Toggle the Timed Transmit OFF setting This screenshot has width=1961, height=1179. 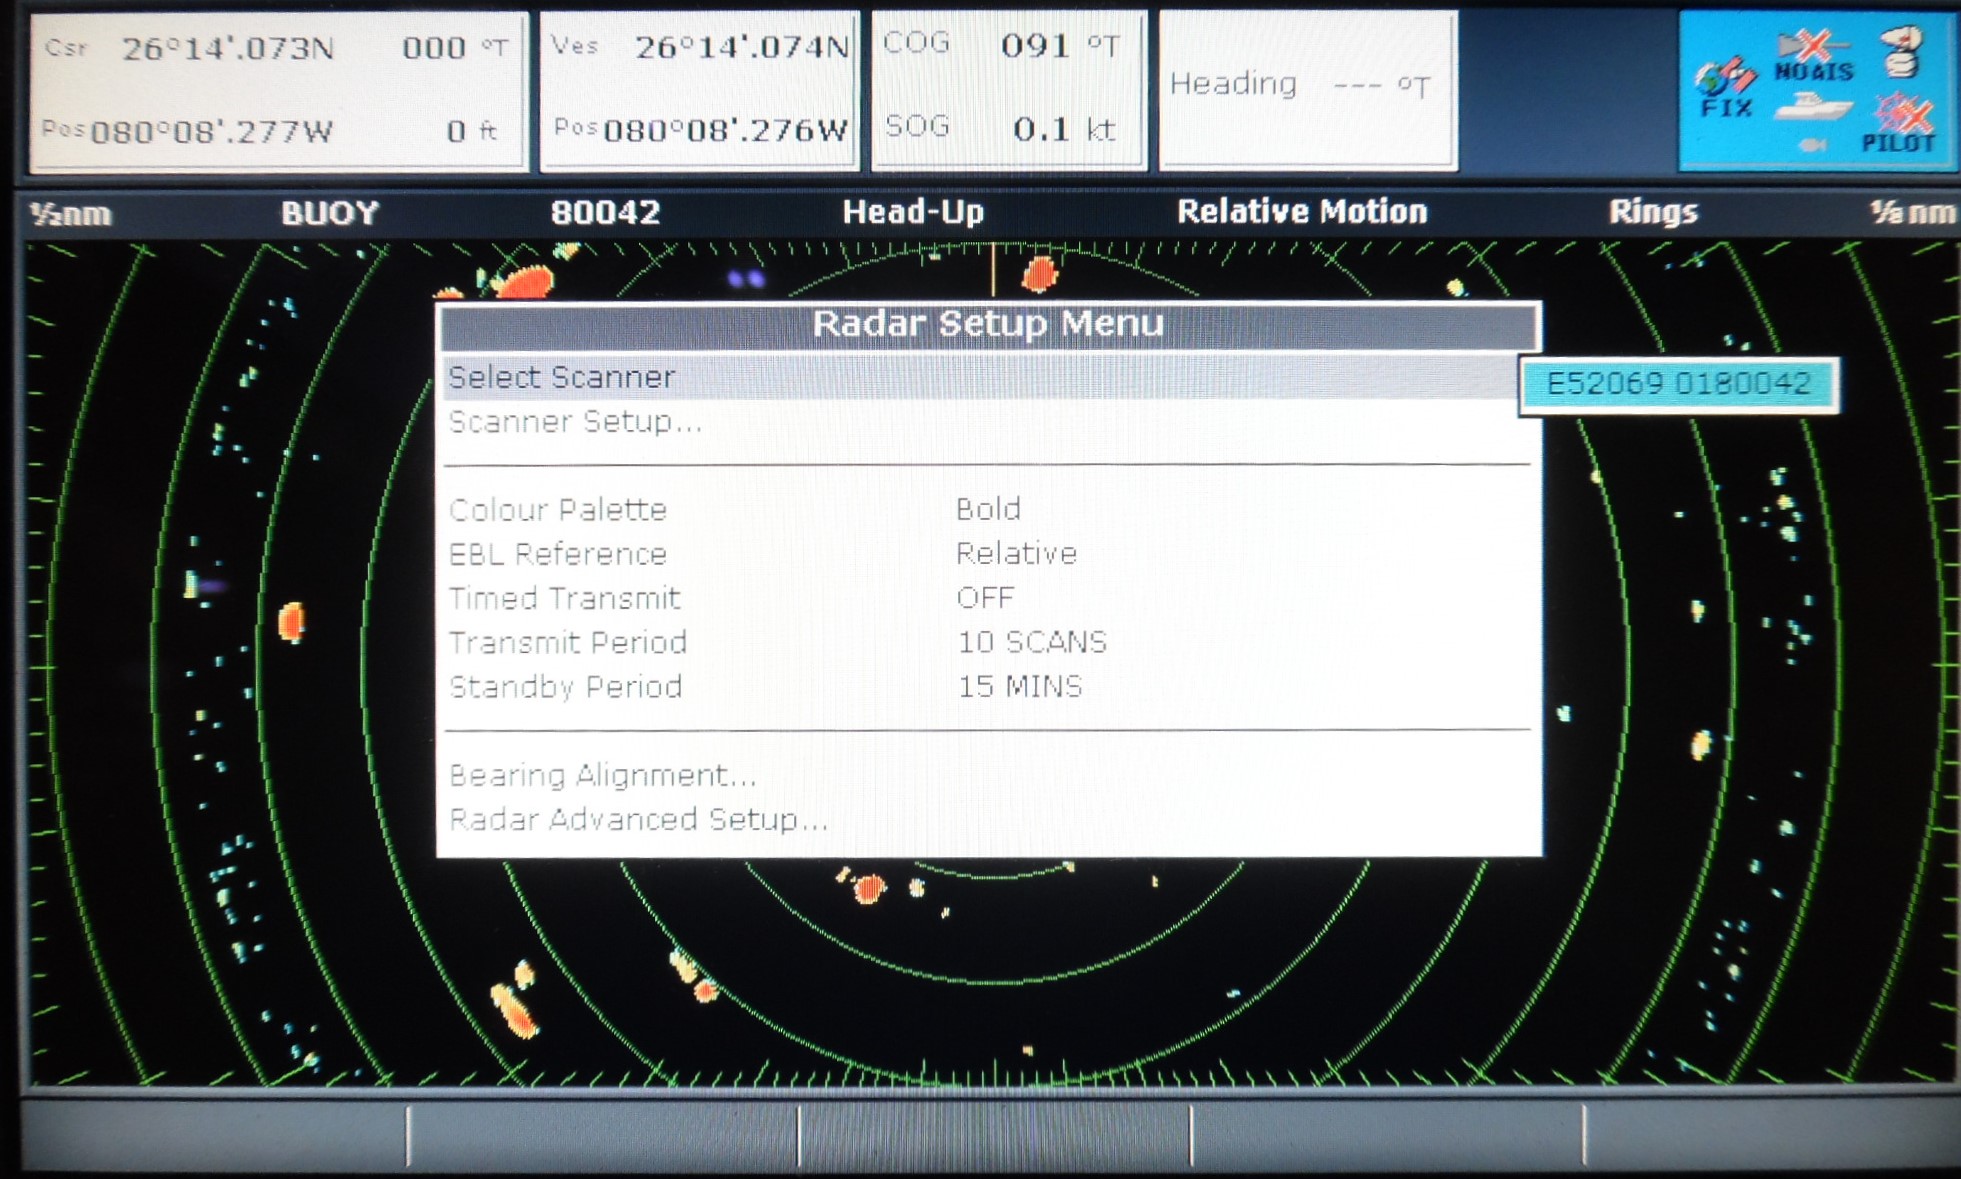tap(985, 598)
